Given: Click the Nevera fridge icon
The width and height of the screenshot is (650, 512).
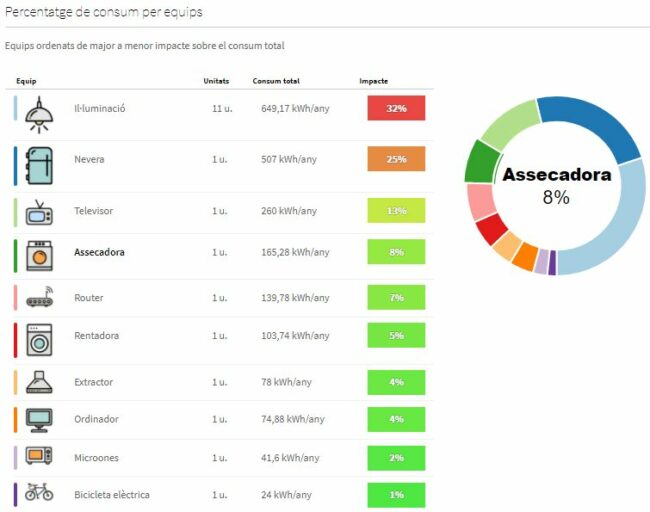Looking at the screenshot, I should [x=40, y=165].
